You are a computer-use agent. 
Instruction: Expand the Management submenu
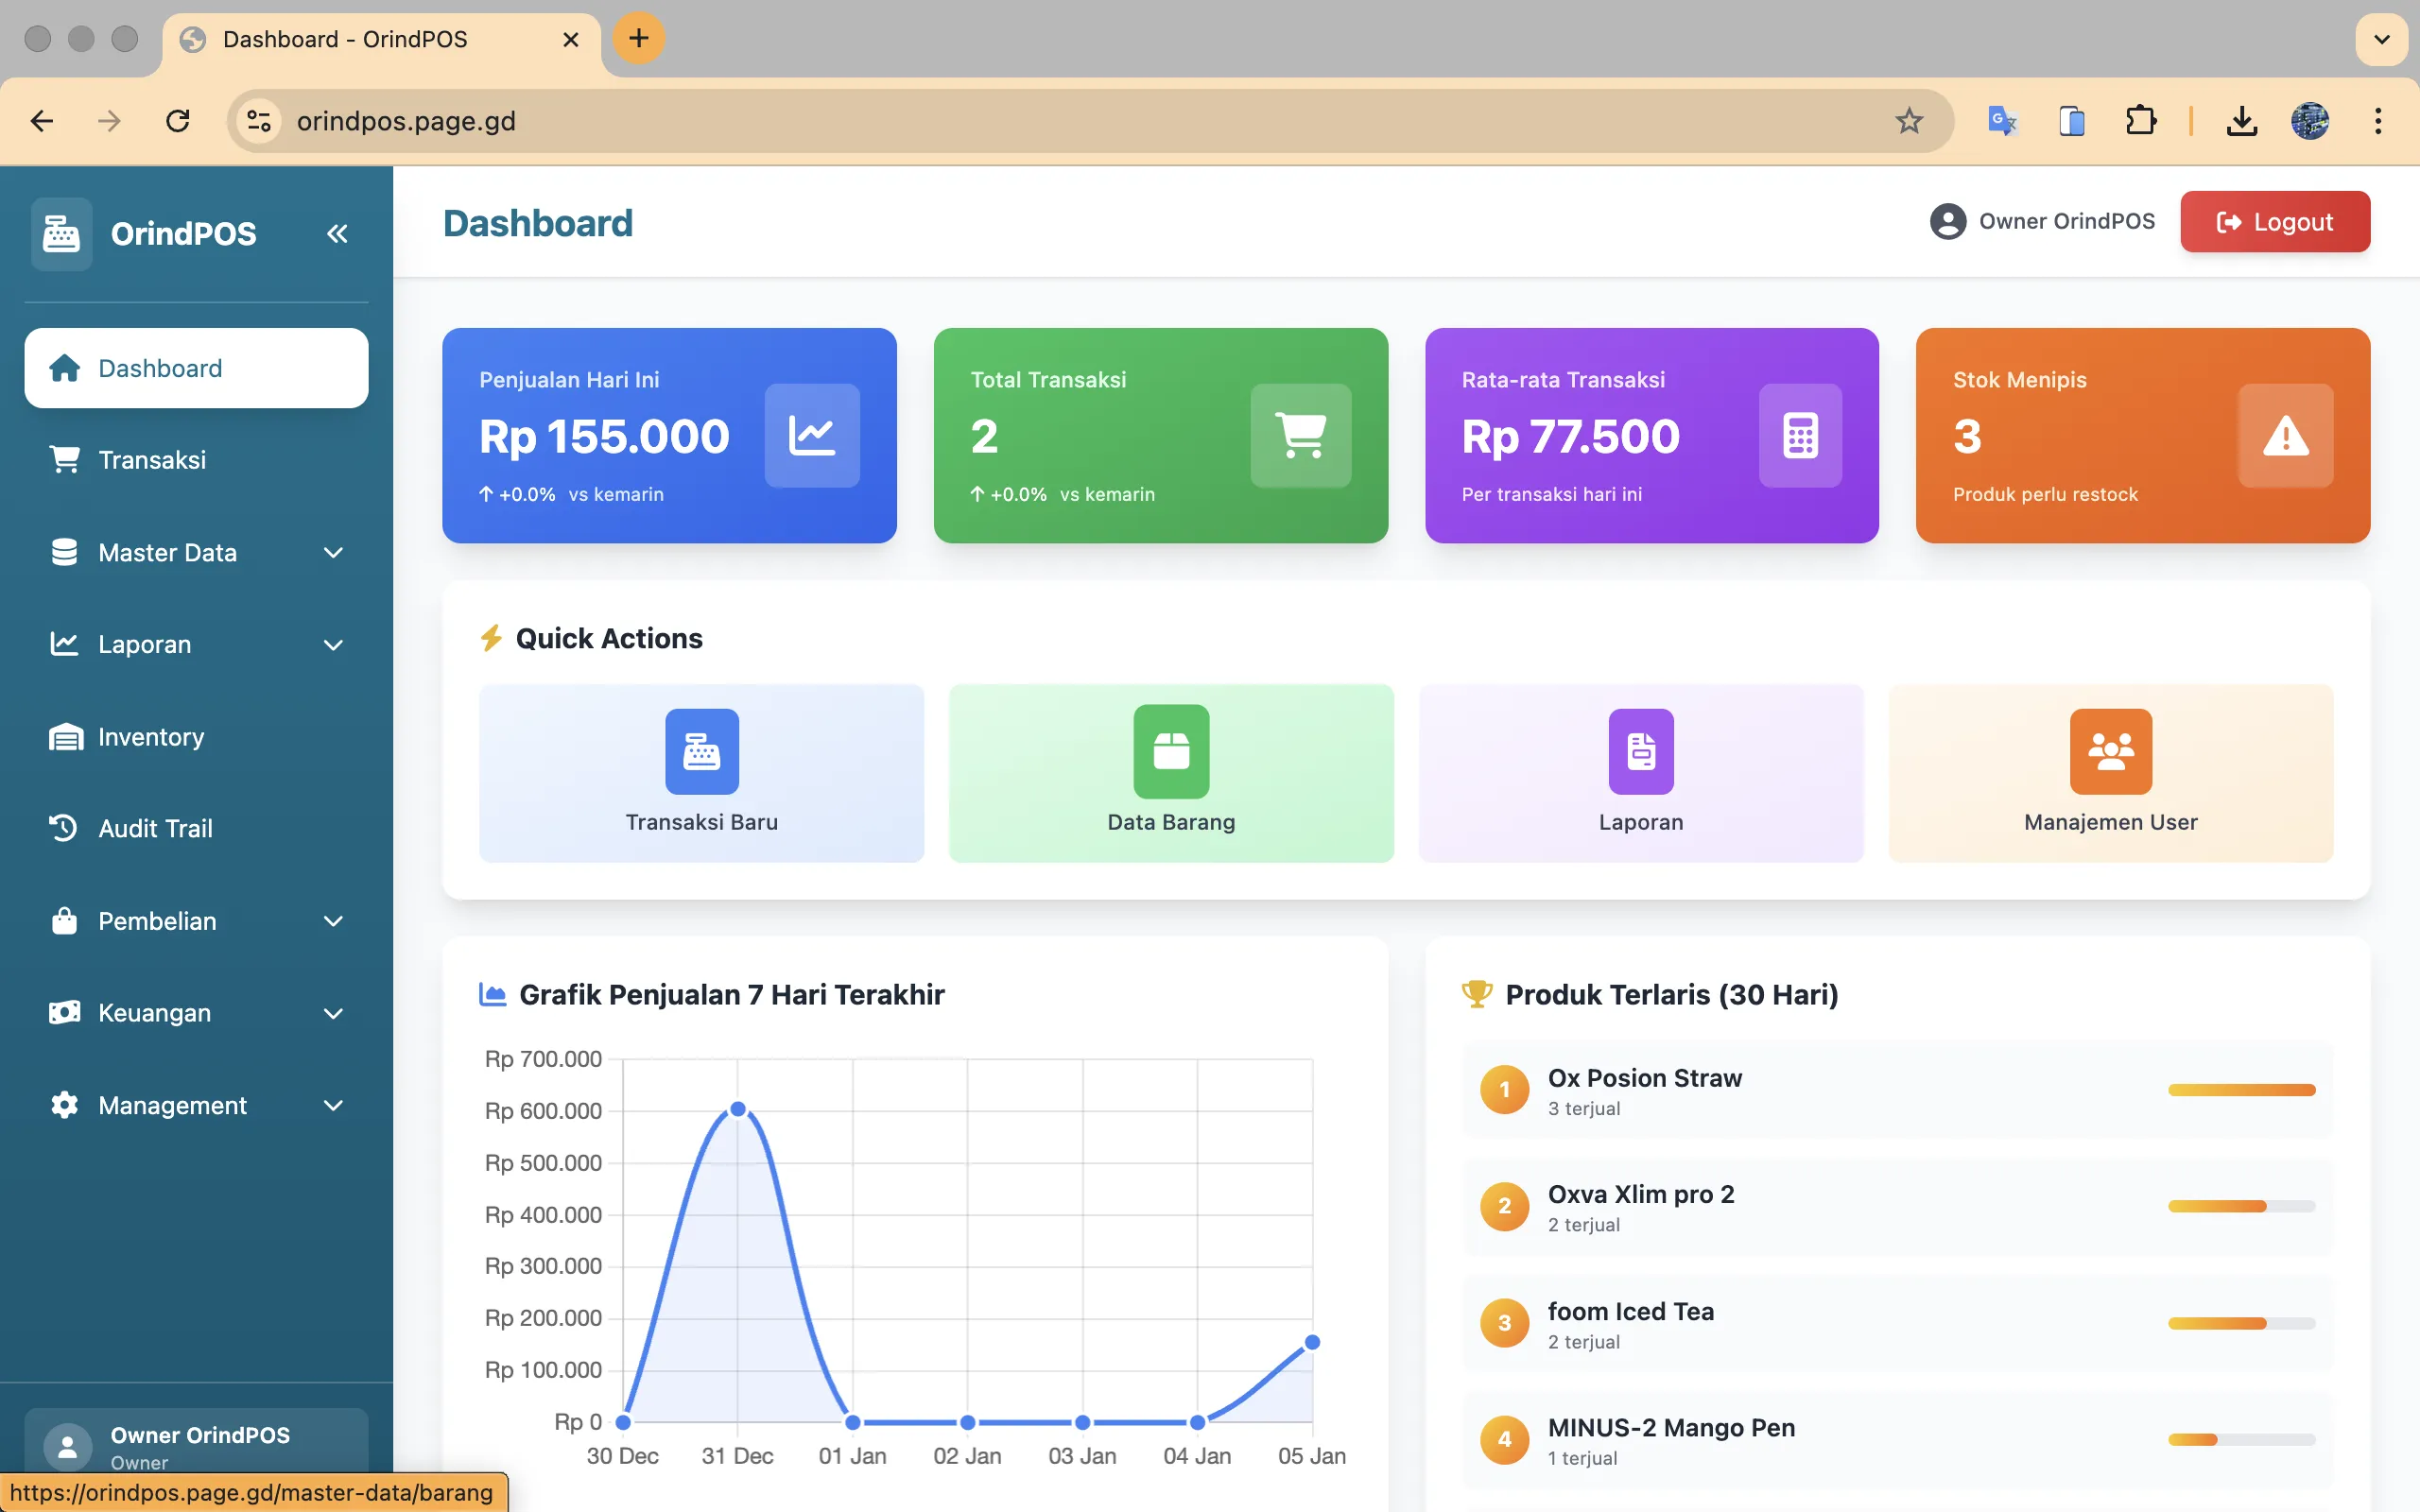(197, 1105)
